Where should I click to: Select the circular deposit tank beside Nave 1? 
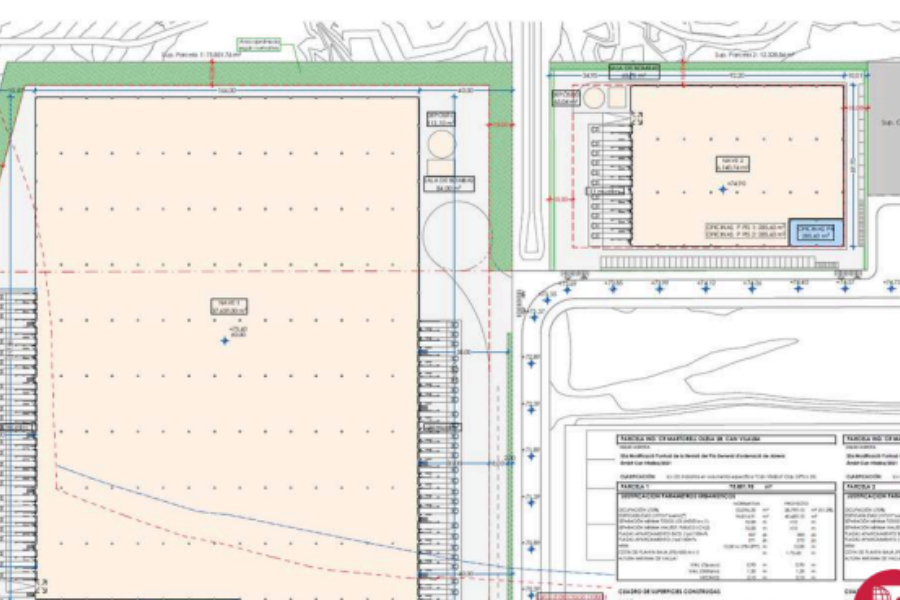coord(441,144)
